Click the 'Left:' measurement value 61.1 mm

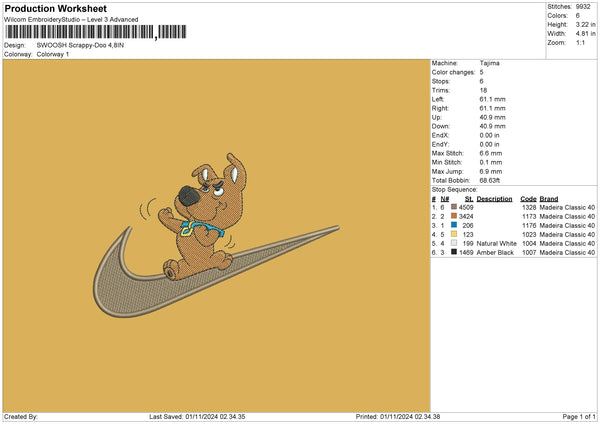click(492, 99)
